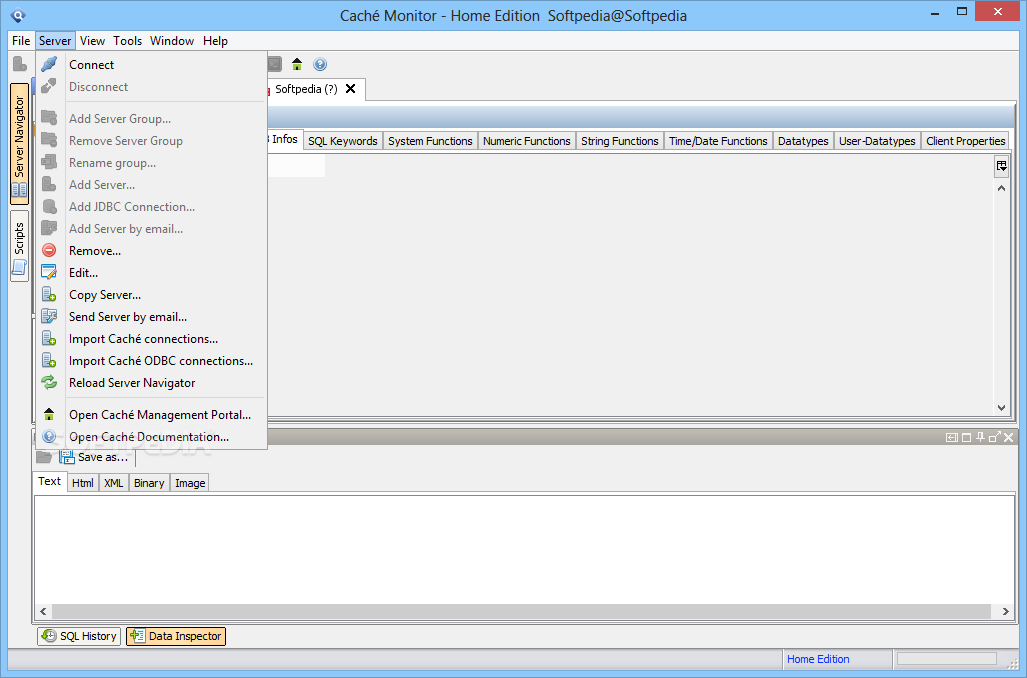Click the horizontal scrollbar left arrow
This screenshot has height=678, width=1027.
pyautogui.click(x=43, y=611)
